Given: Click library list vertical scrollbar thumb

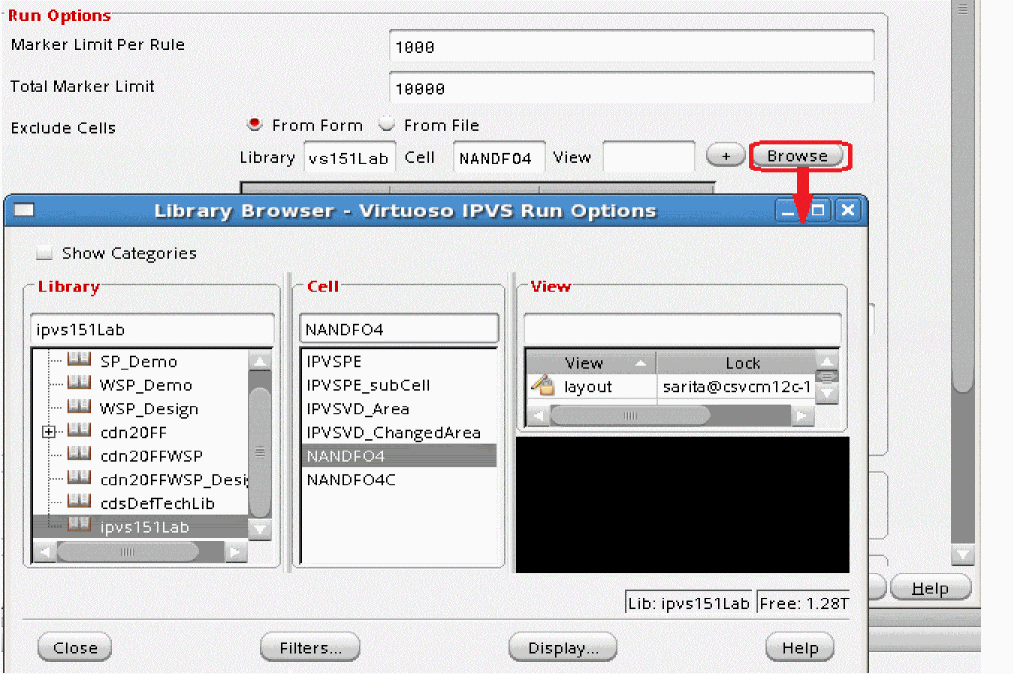Looking at the screenshot, I should coord(260,451).
